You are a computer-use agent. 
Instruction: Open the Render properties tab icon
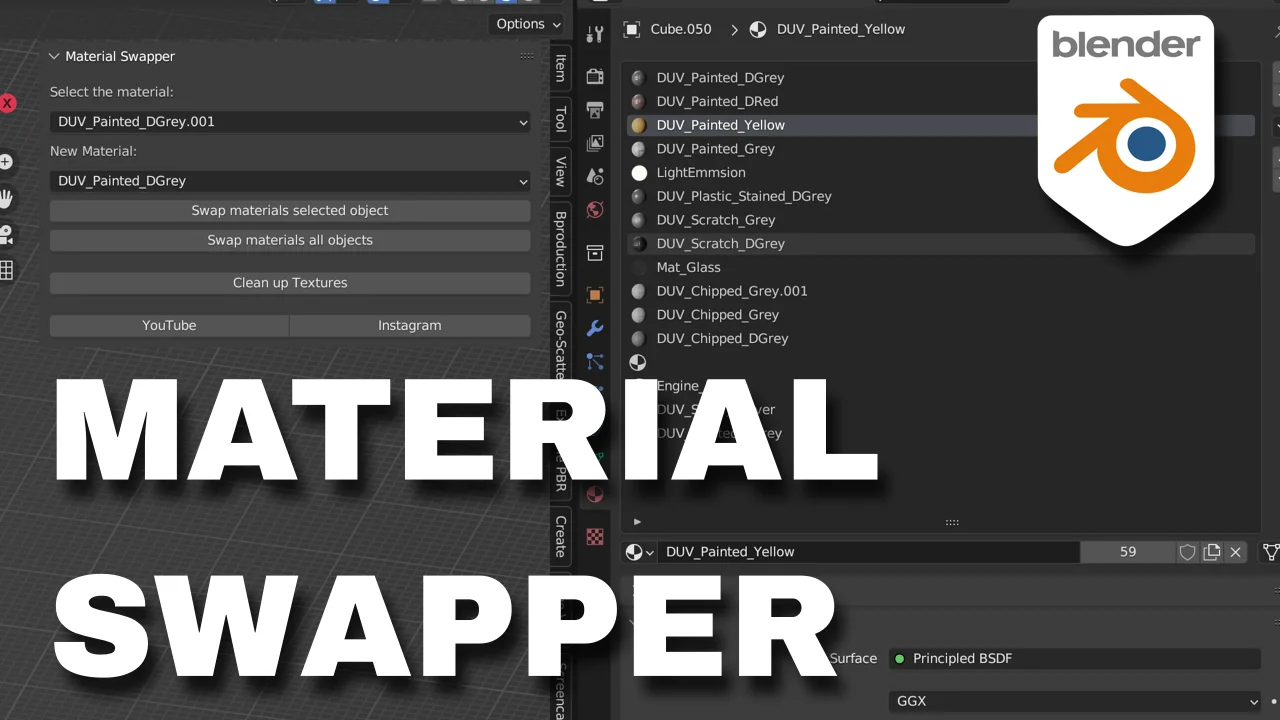pyautogui.click(x=595, y=76)
